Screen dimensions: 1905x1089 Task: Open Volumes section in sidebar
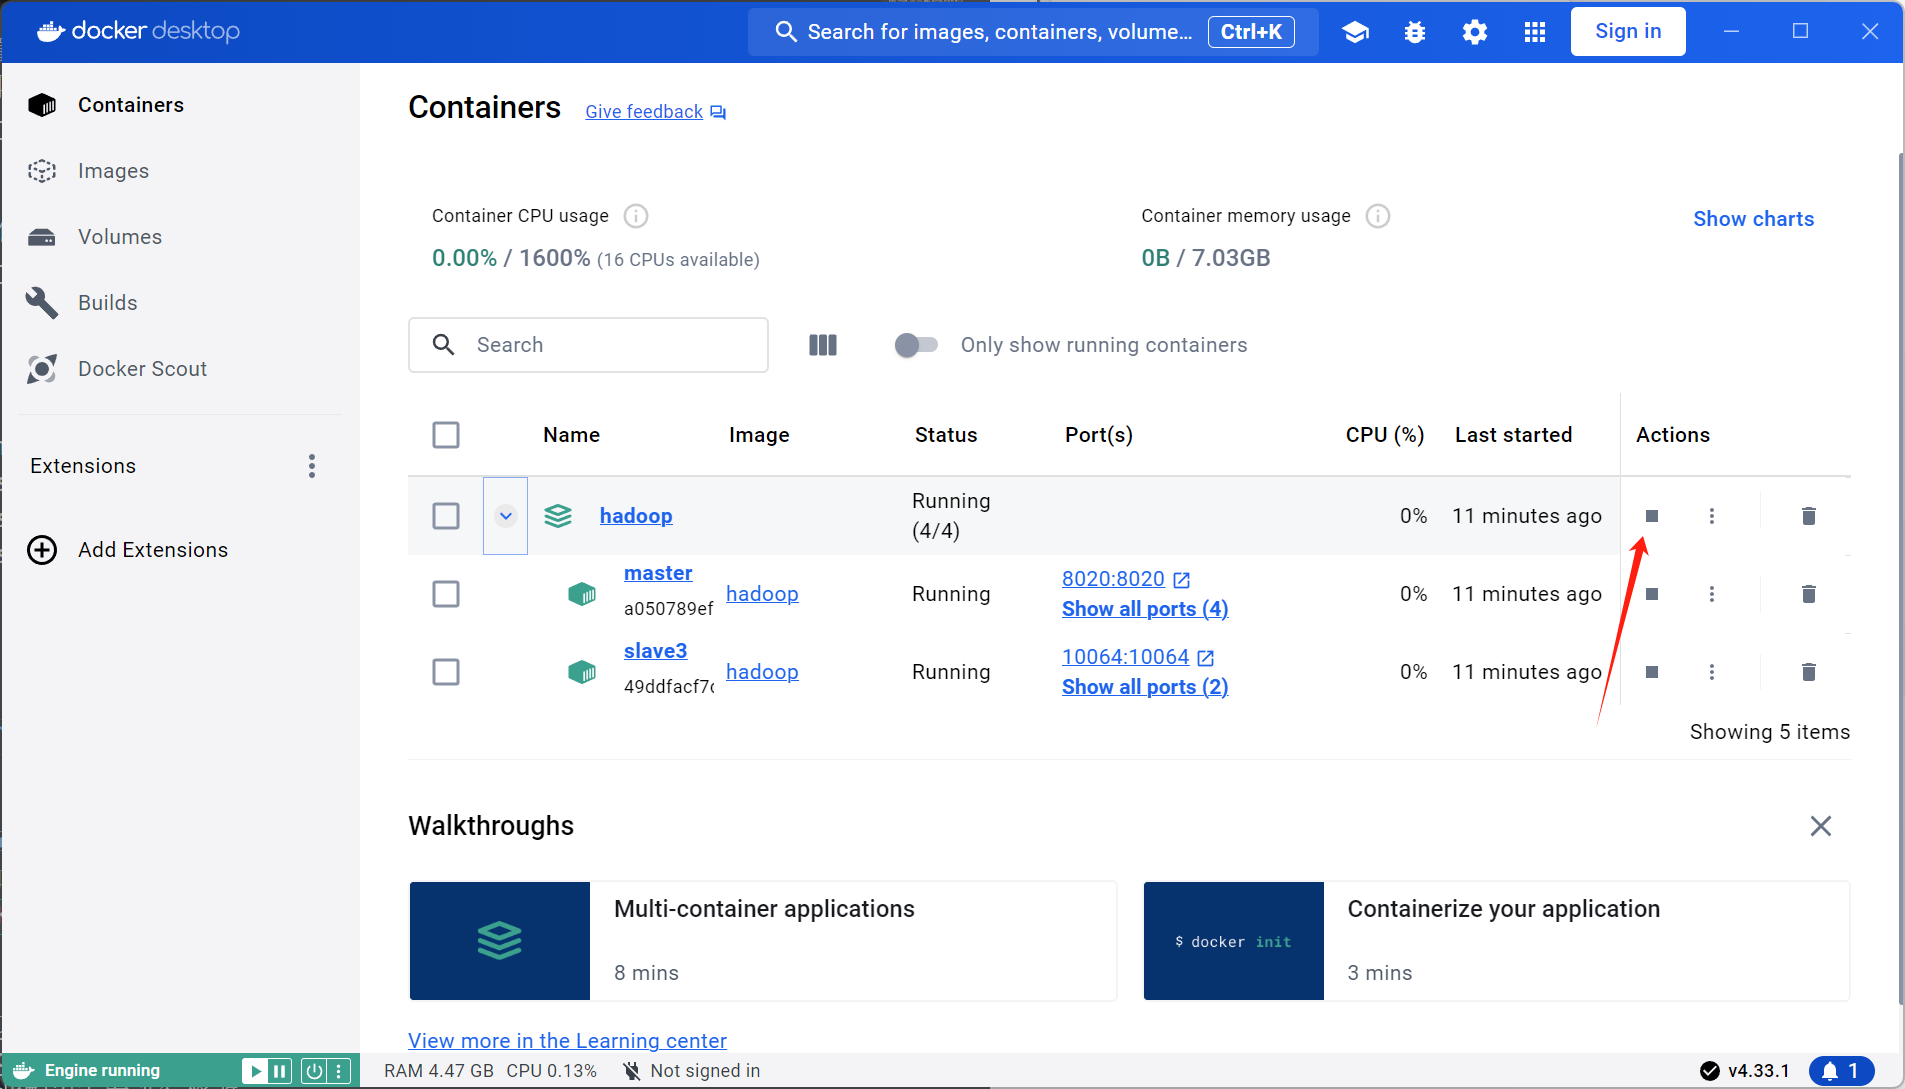pos(119,237)
